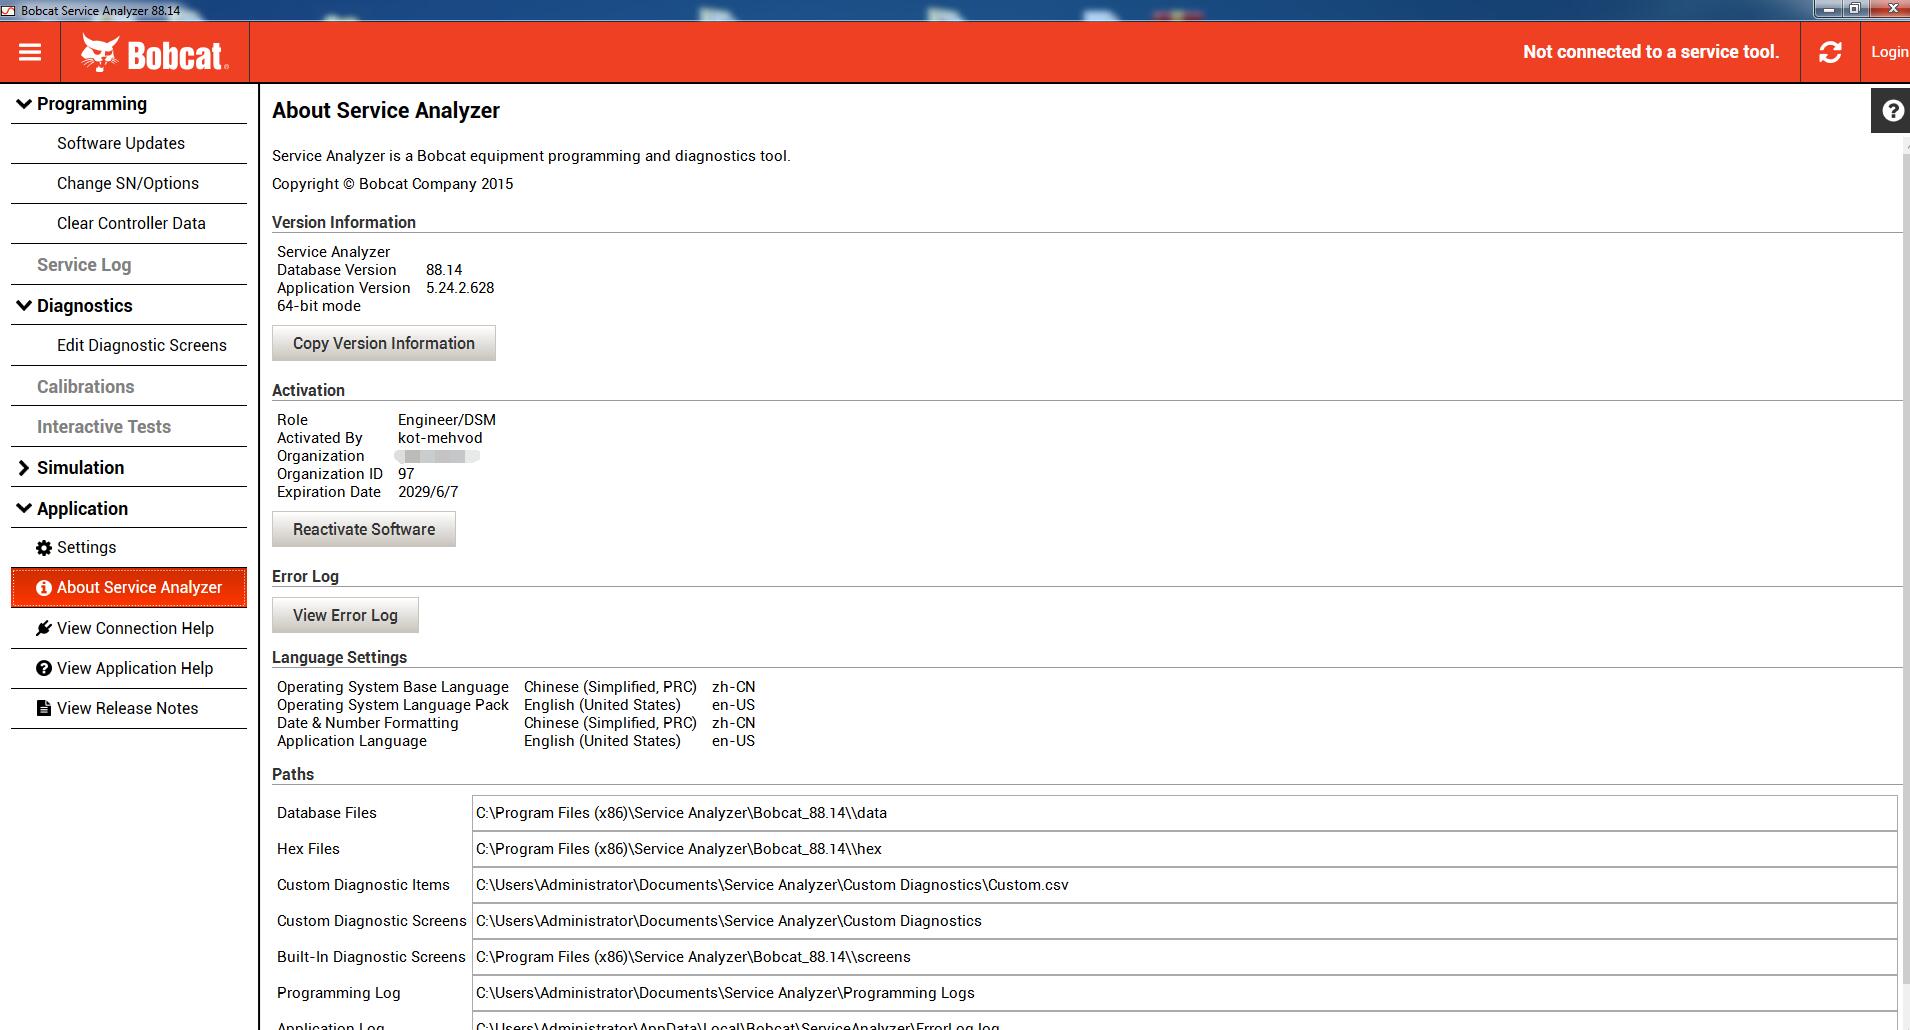Click View Error Log button
Image resolution: width=1910 pixels, height=1030 pixels.
(345, 615)
